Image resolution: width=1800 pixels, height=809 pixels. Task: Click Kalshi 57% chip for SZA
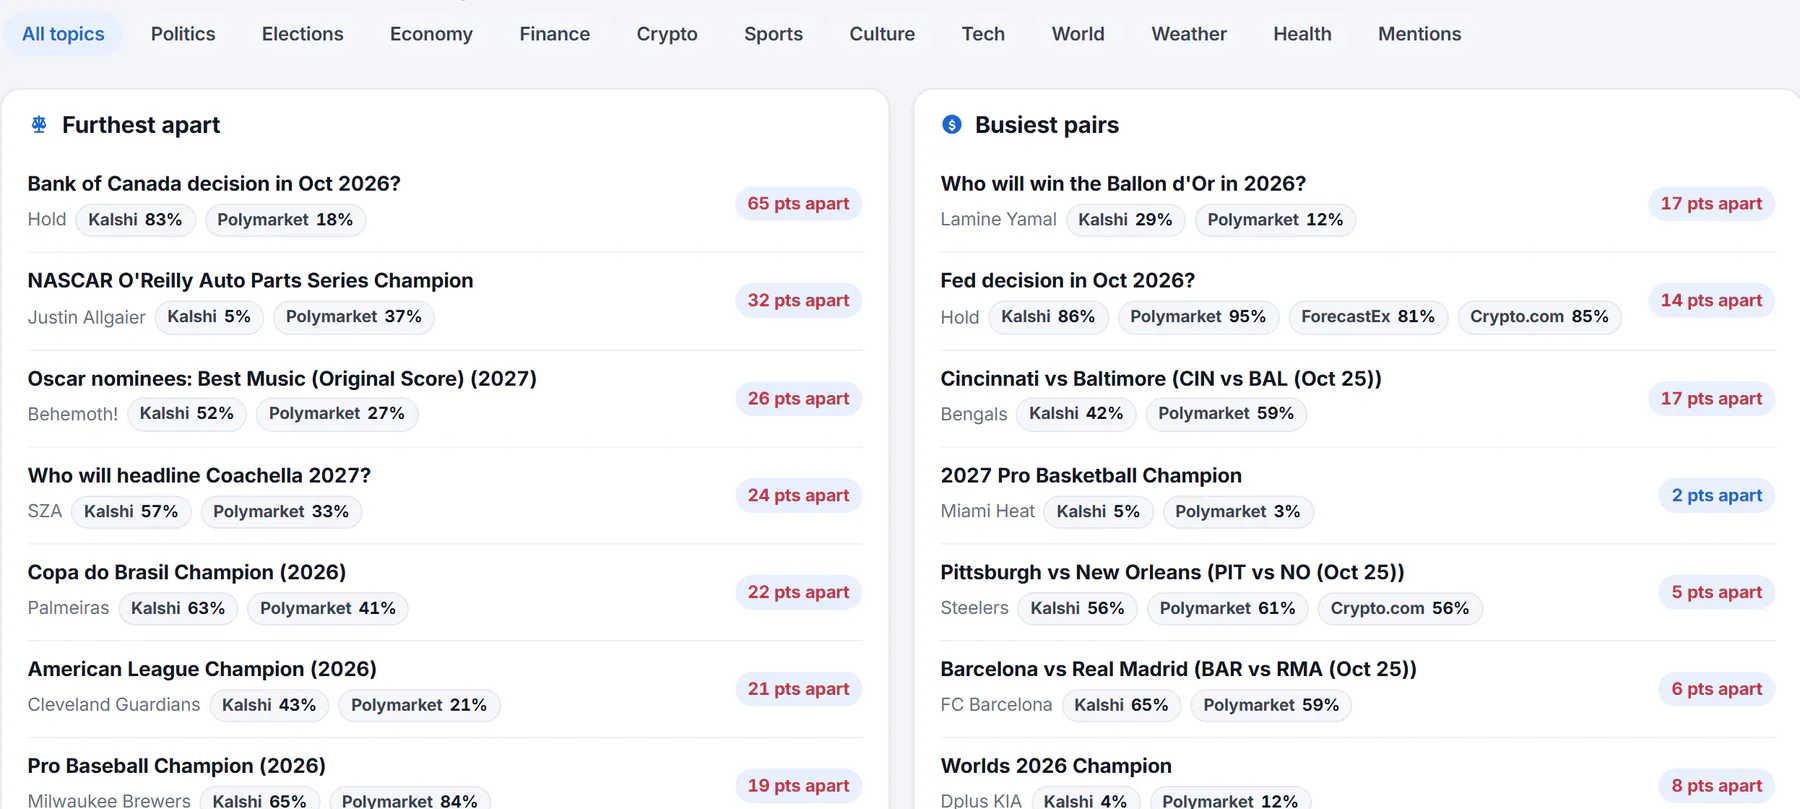[131, 512]
